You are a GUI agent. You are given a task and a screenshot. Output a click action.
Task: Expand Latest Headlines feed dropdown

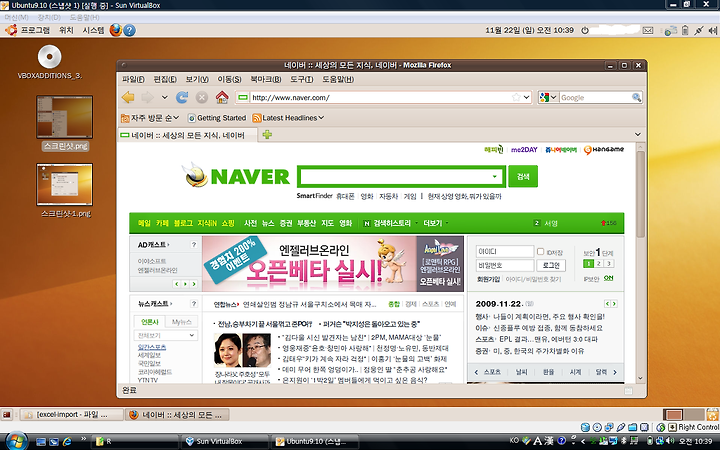tap(288, 118)
